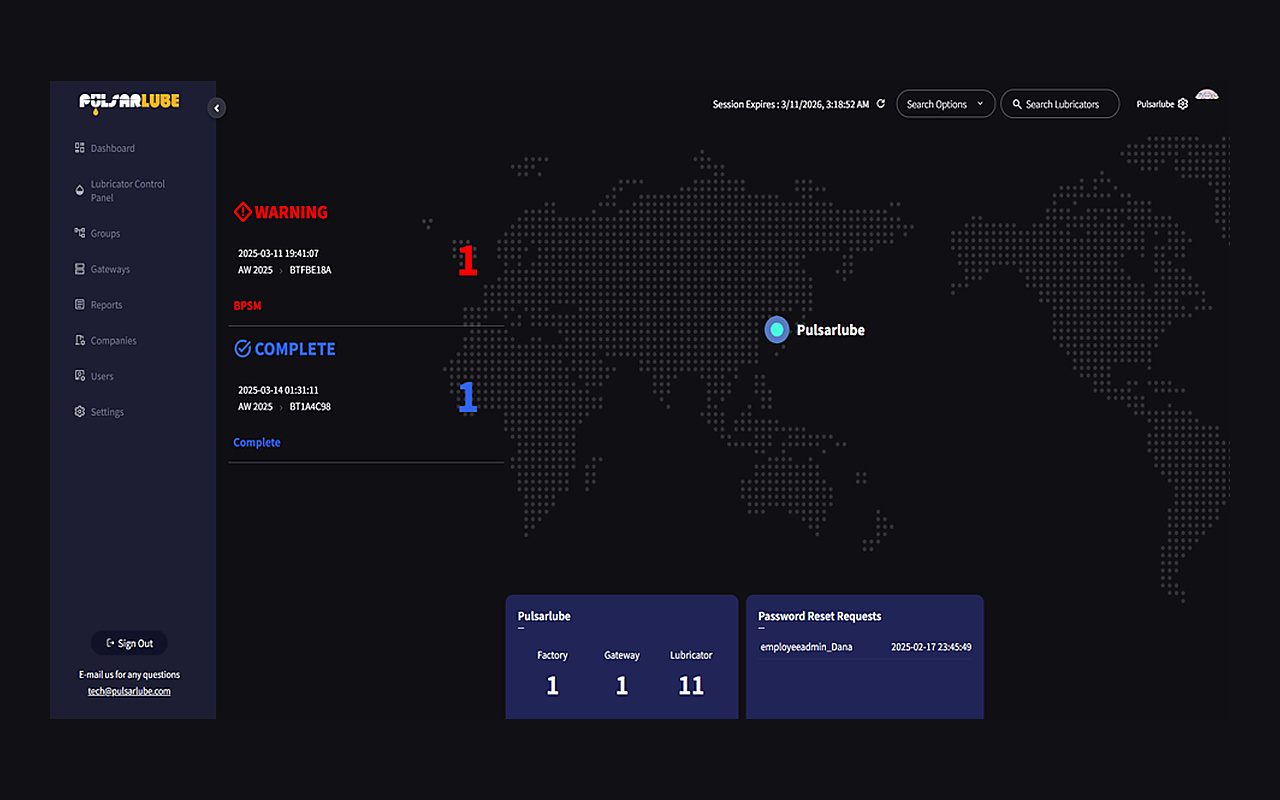The height and width of the screenshot is (800, 1280).
Task: Click the PulsarLube logo
Action: point(130,102)
